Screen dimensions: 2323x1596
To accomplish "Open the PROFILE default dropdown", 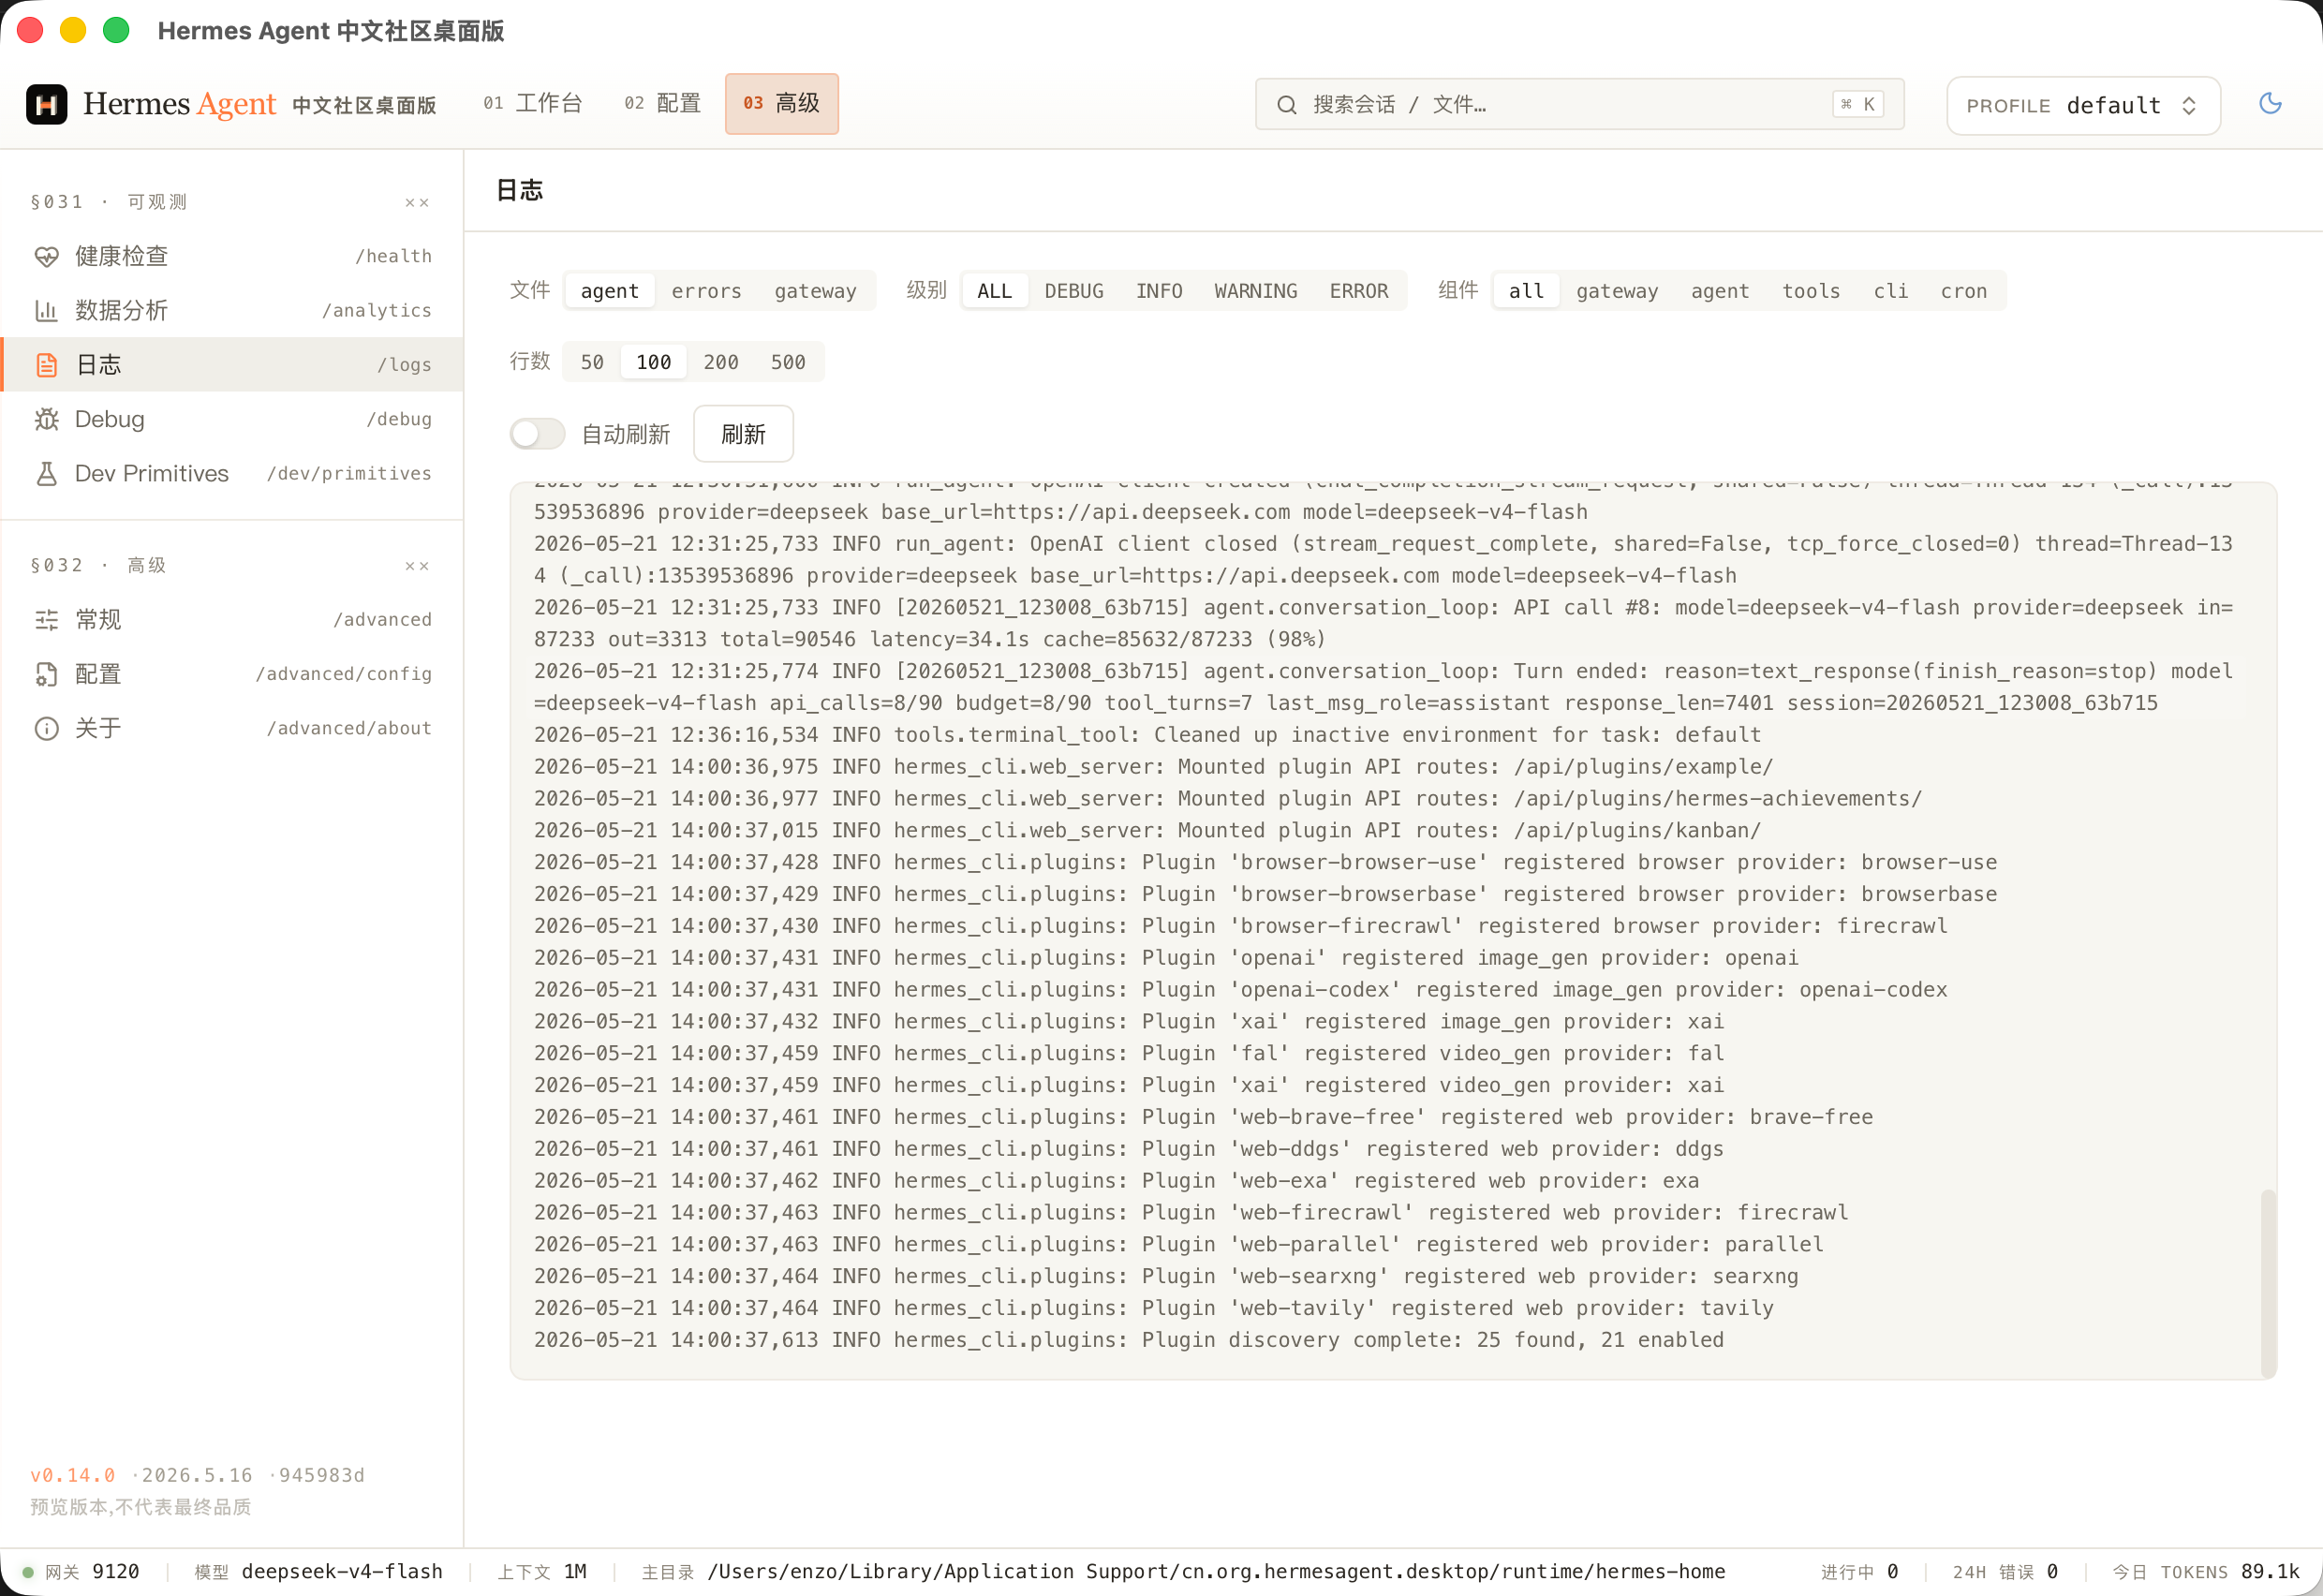I will pyautogui.click(x=2083, y=105).
